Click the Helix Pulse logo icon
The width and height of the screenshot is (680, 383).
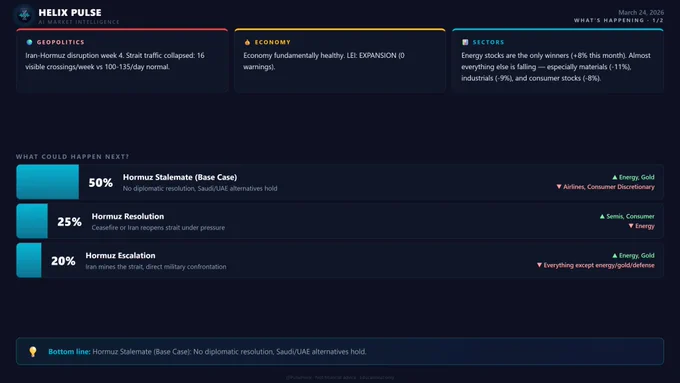point(24,15)
